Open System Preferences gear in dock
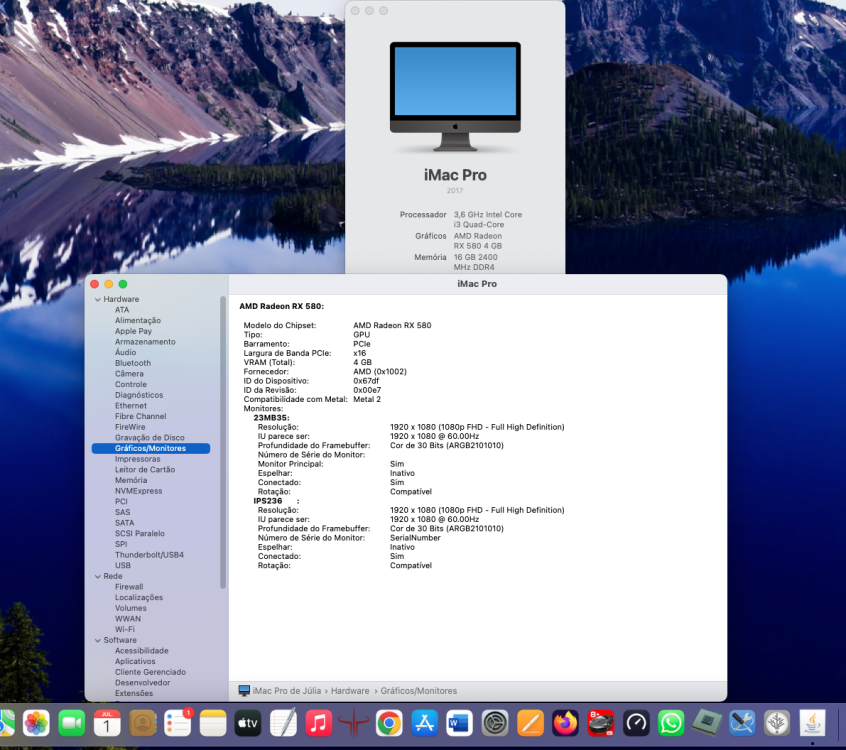846x750 pixels. tap(495, 723)
